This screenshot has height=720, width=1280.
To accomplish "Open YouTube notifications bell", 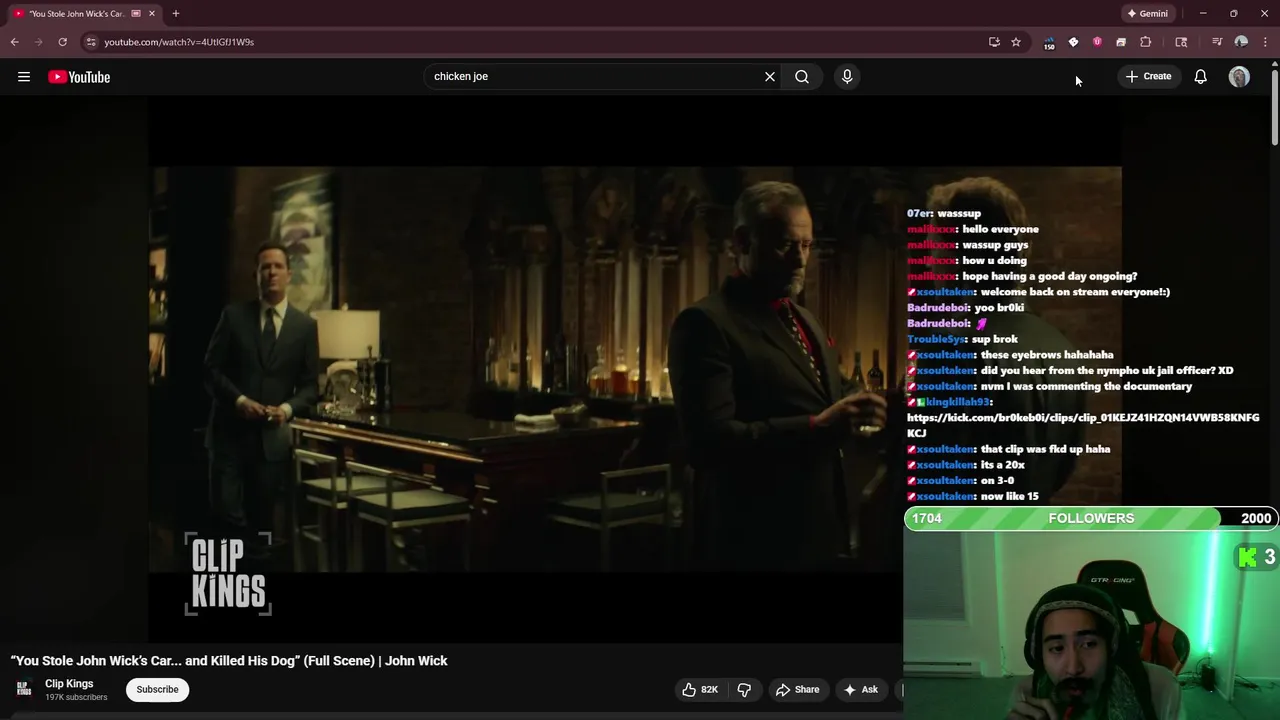I will pos(1200,77).
